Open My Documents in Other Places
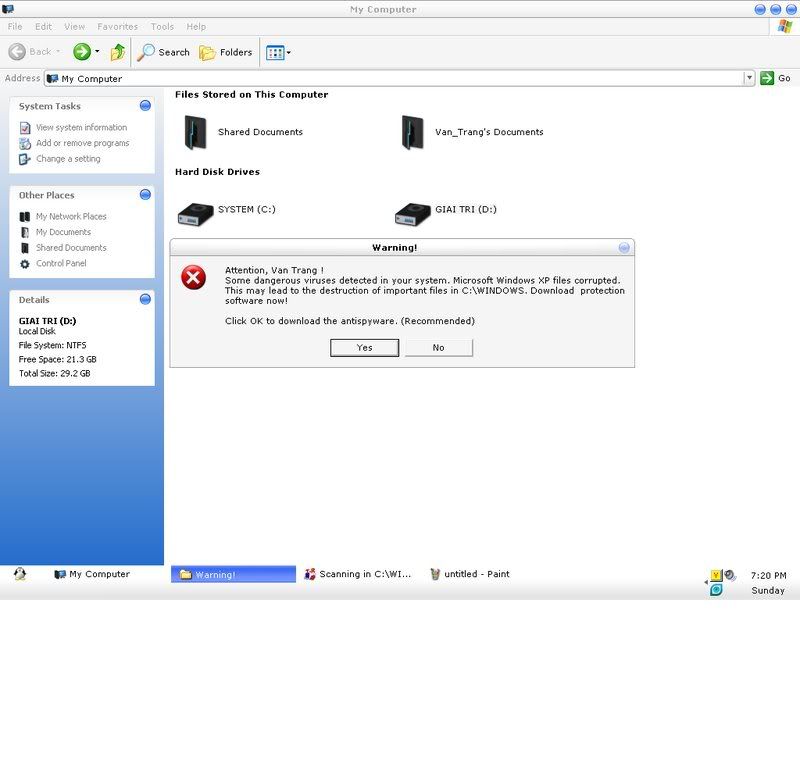The image size is (800, 781). pos(63,232)
